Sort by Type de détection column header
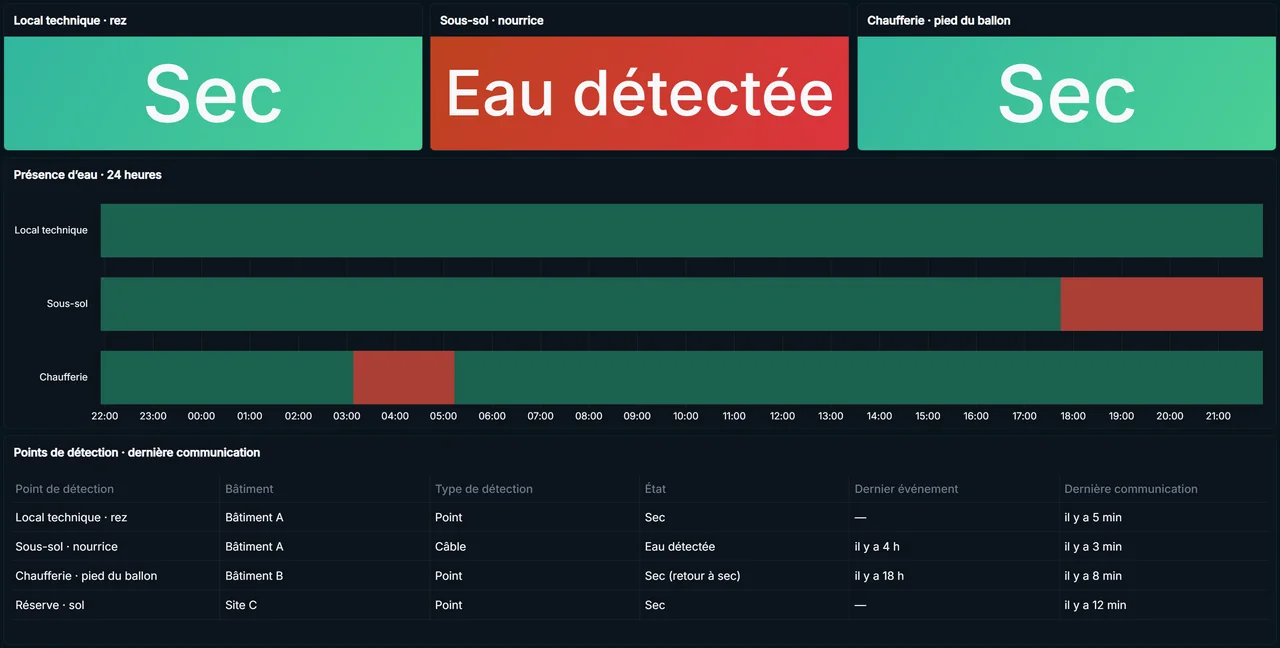Image resolution: width=1280 pixels, height=648 pixels. pos(484,489)
